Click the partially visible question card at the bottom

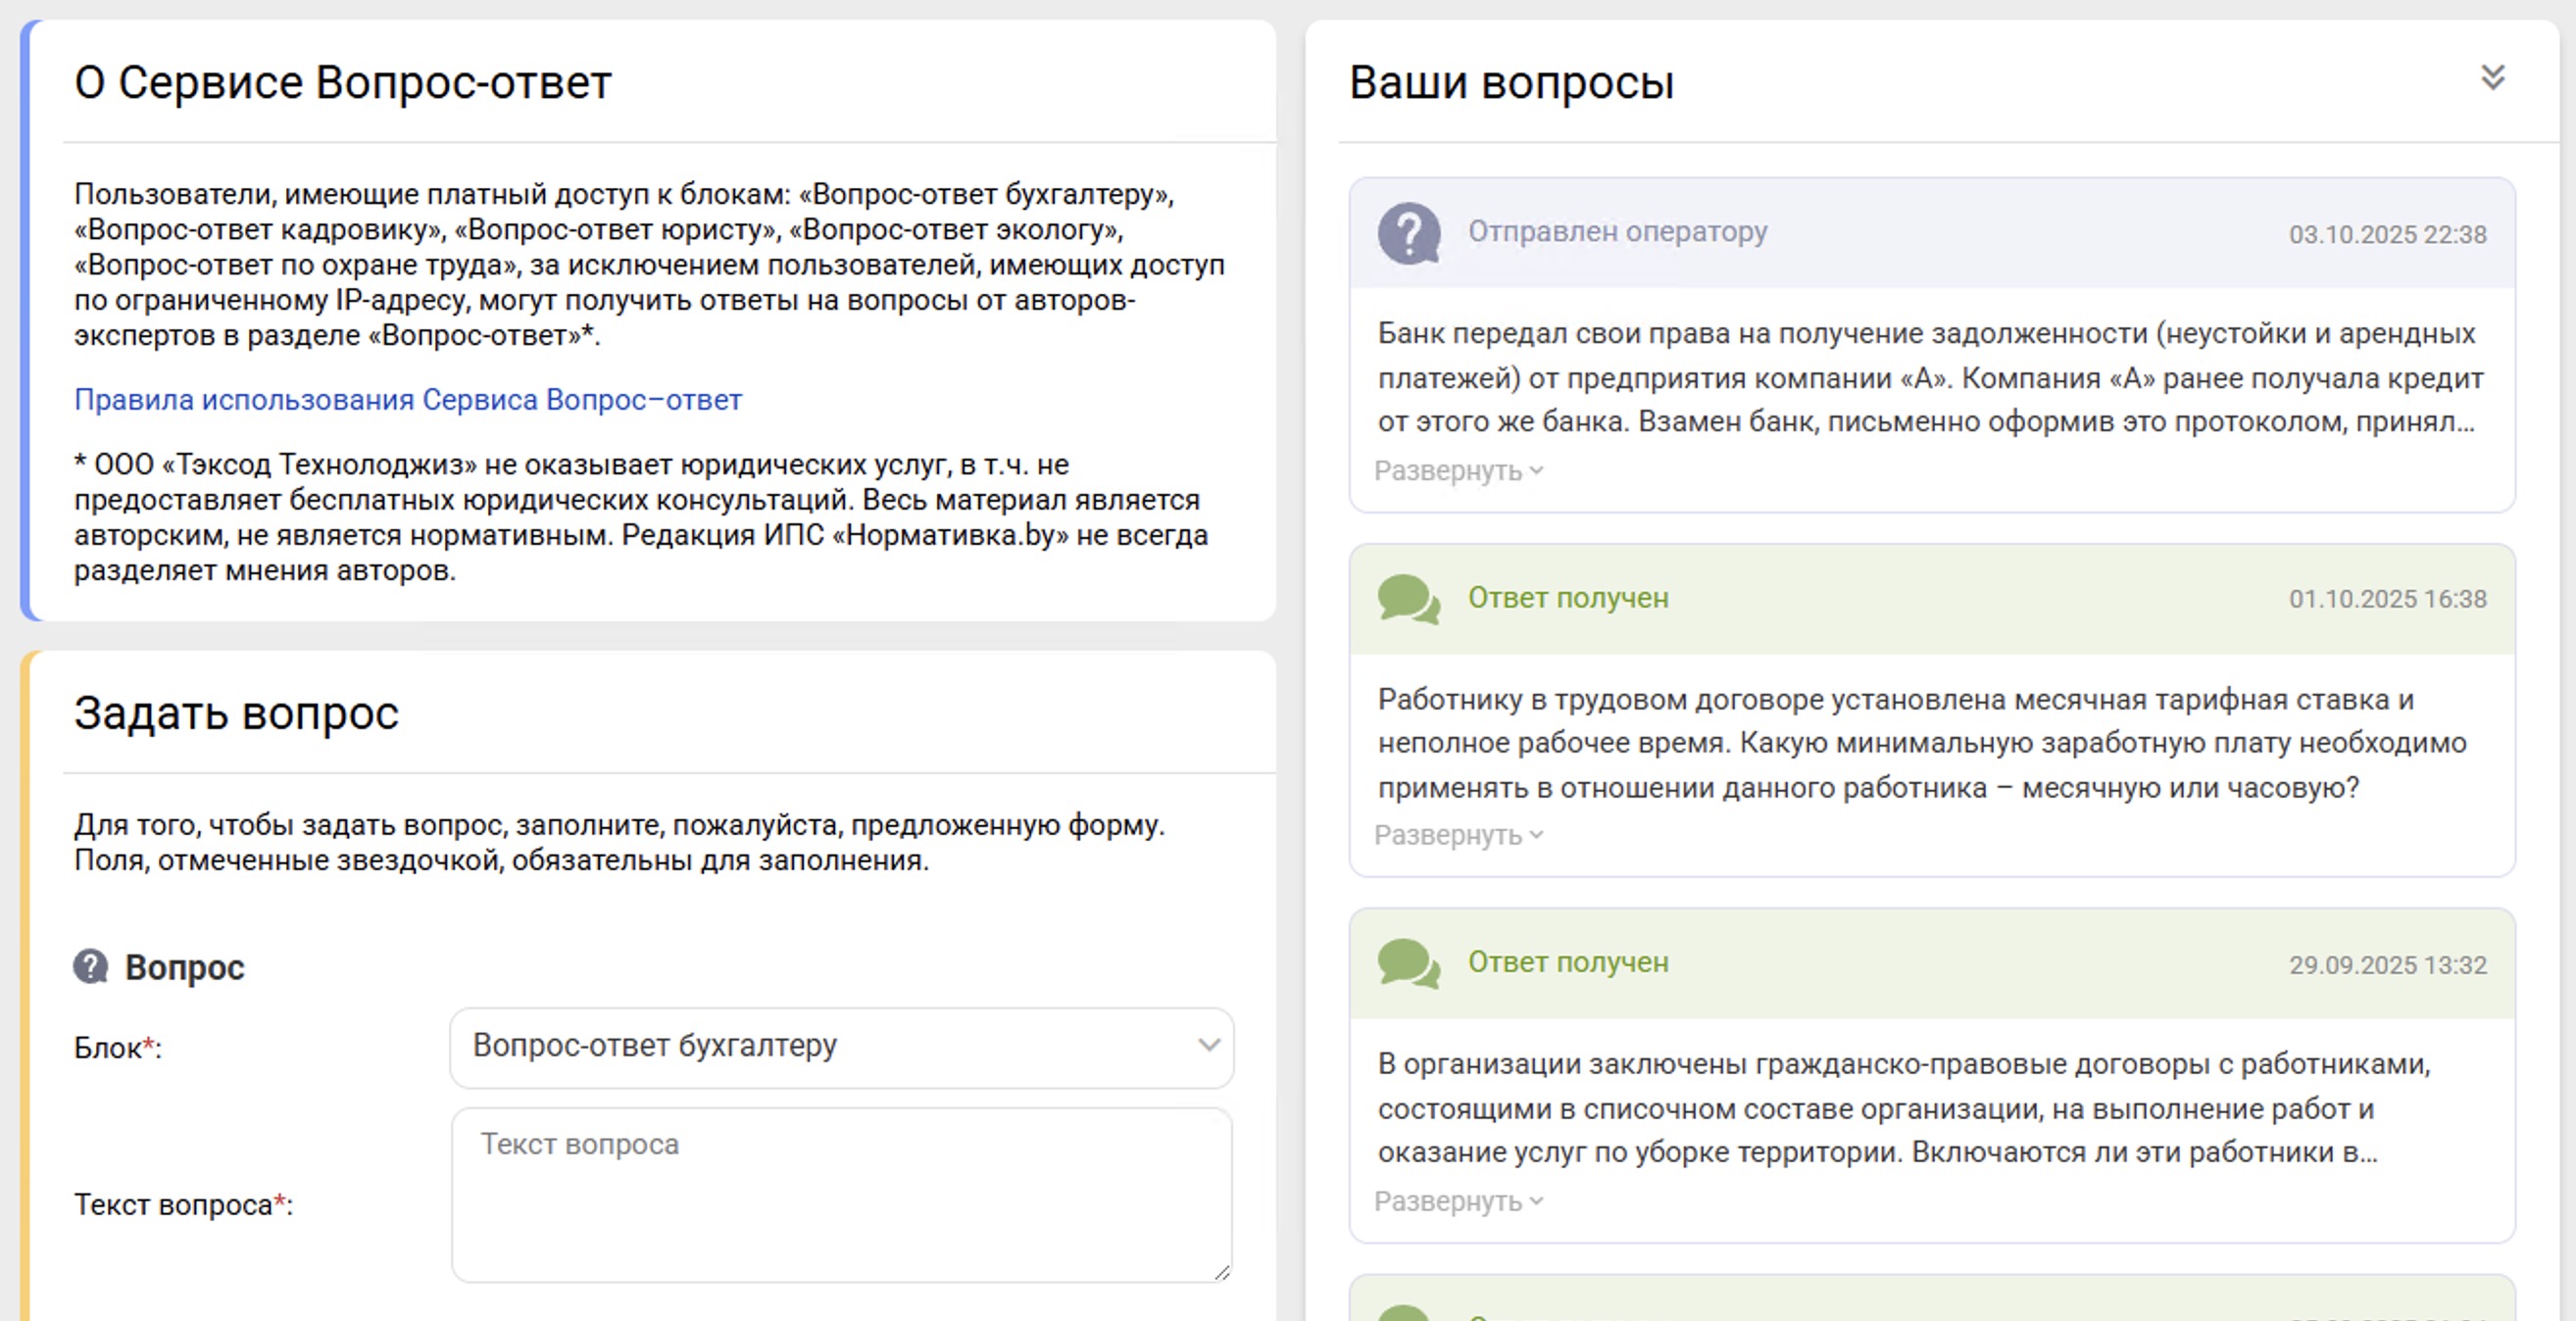(1930, 1300)
